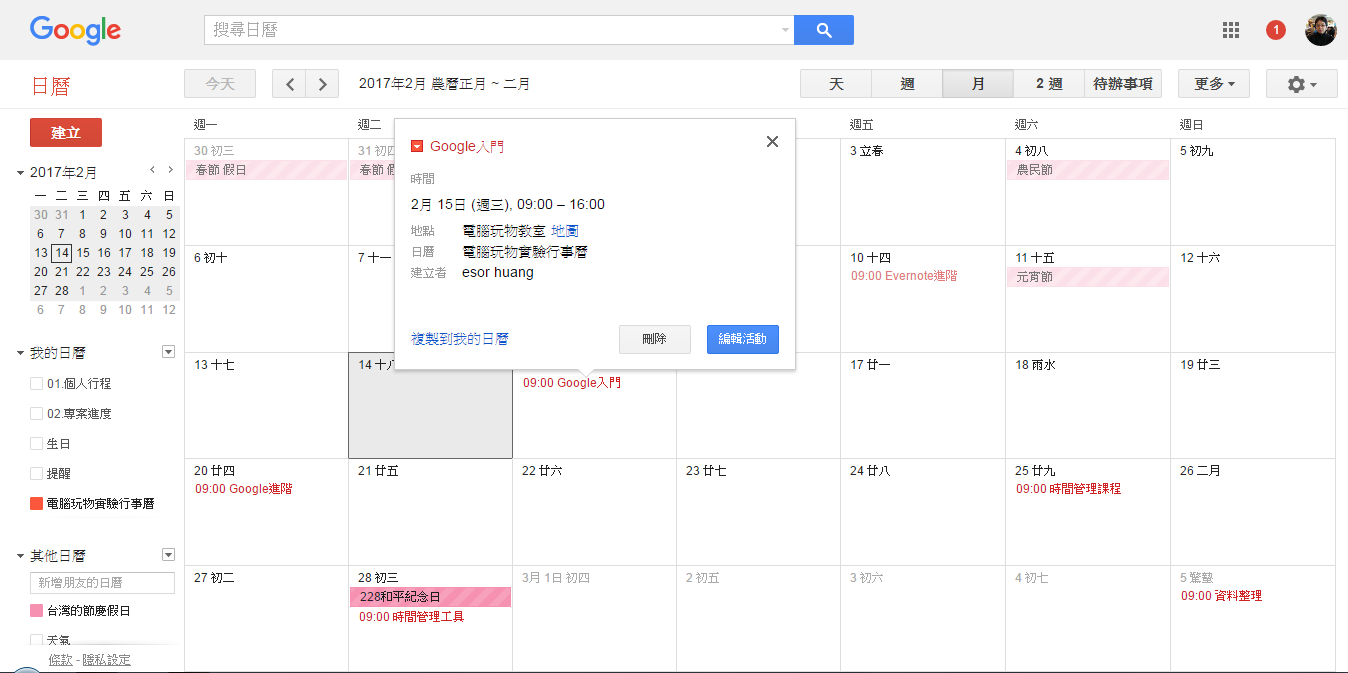The image size is (1348, 673).
Task: Toggle the 天氣 calendar
Action: [x=37, y=640]
